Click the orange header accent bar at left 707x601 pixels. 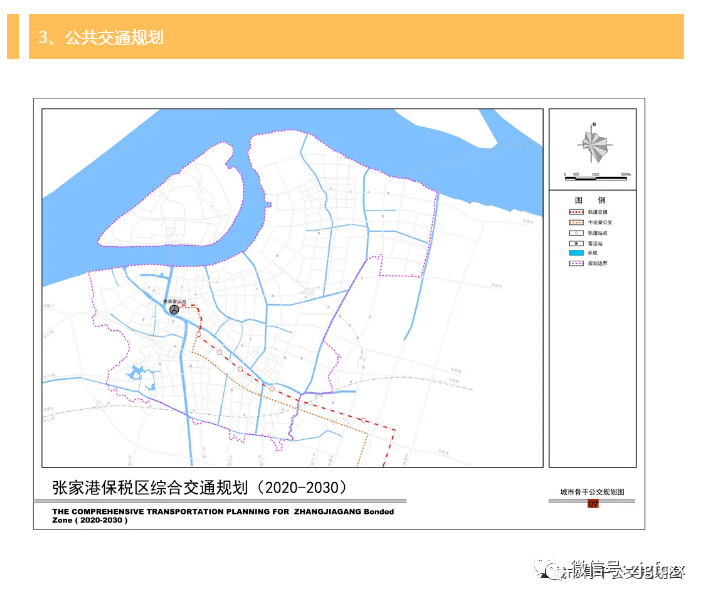[x=13, y=37]
